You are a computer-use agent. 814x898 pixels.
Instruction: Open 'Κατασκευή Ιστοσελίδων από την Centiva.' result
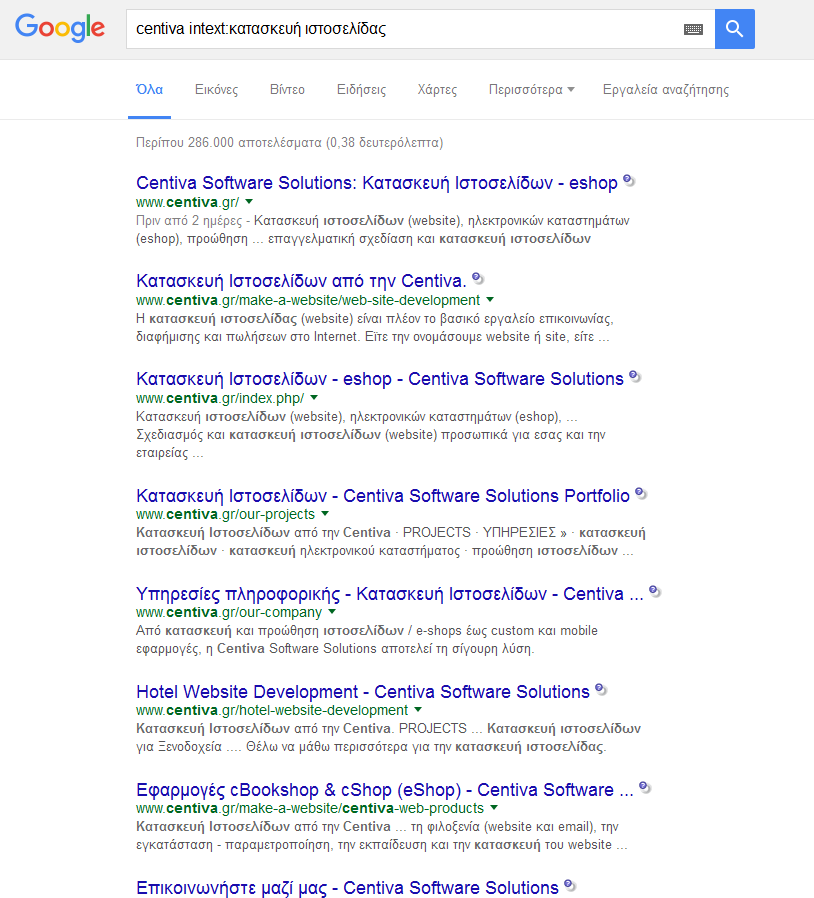click(301, 281)
